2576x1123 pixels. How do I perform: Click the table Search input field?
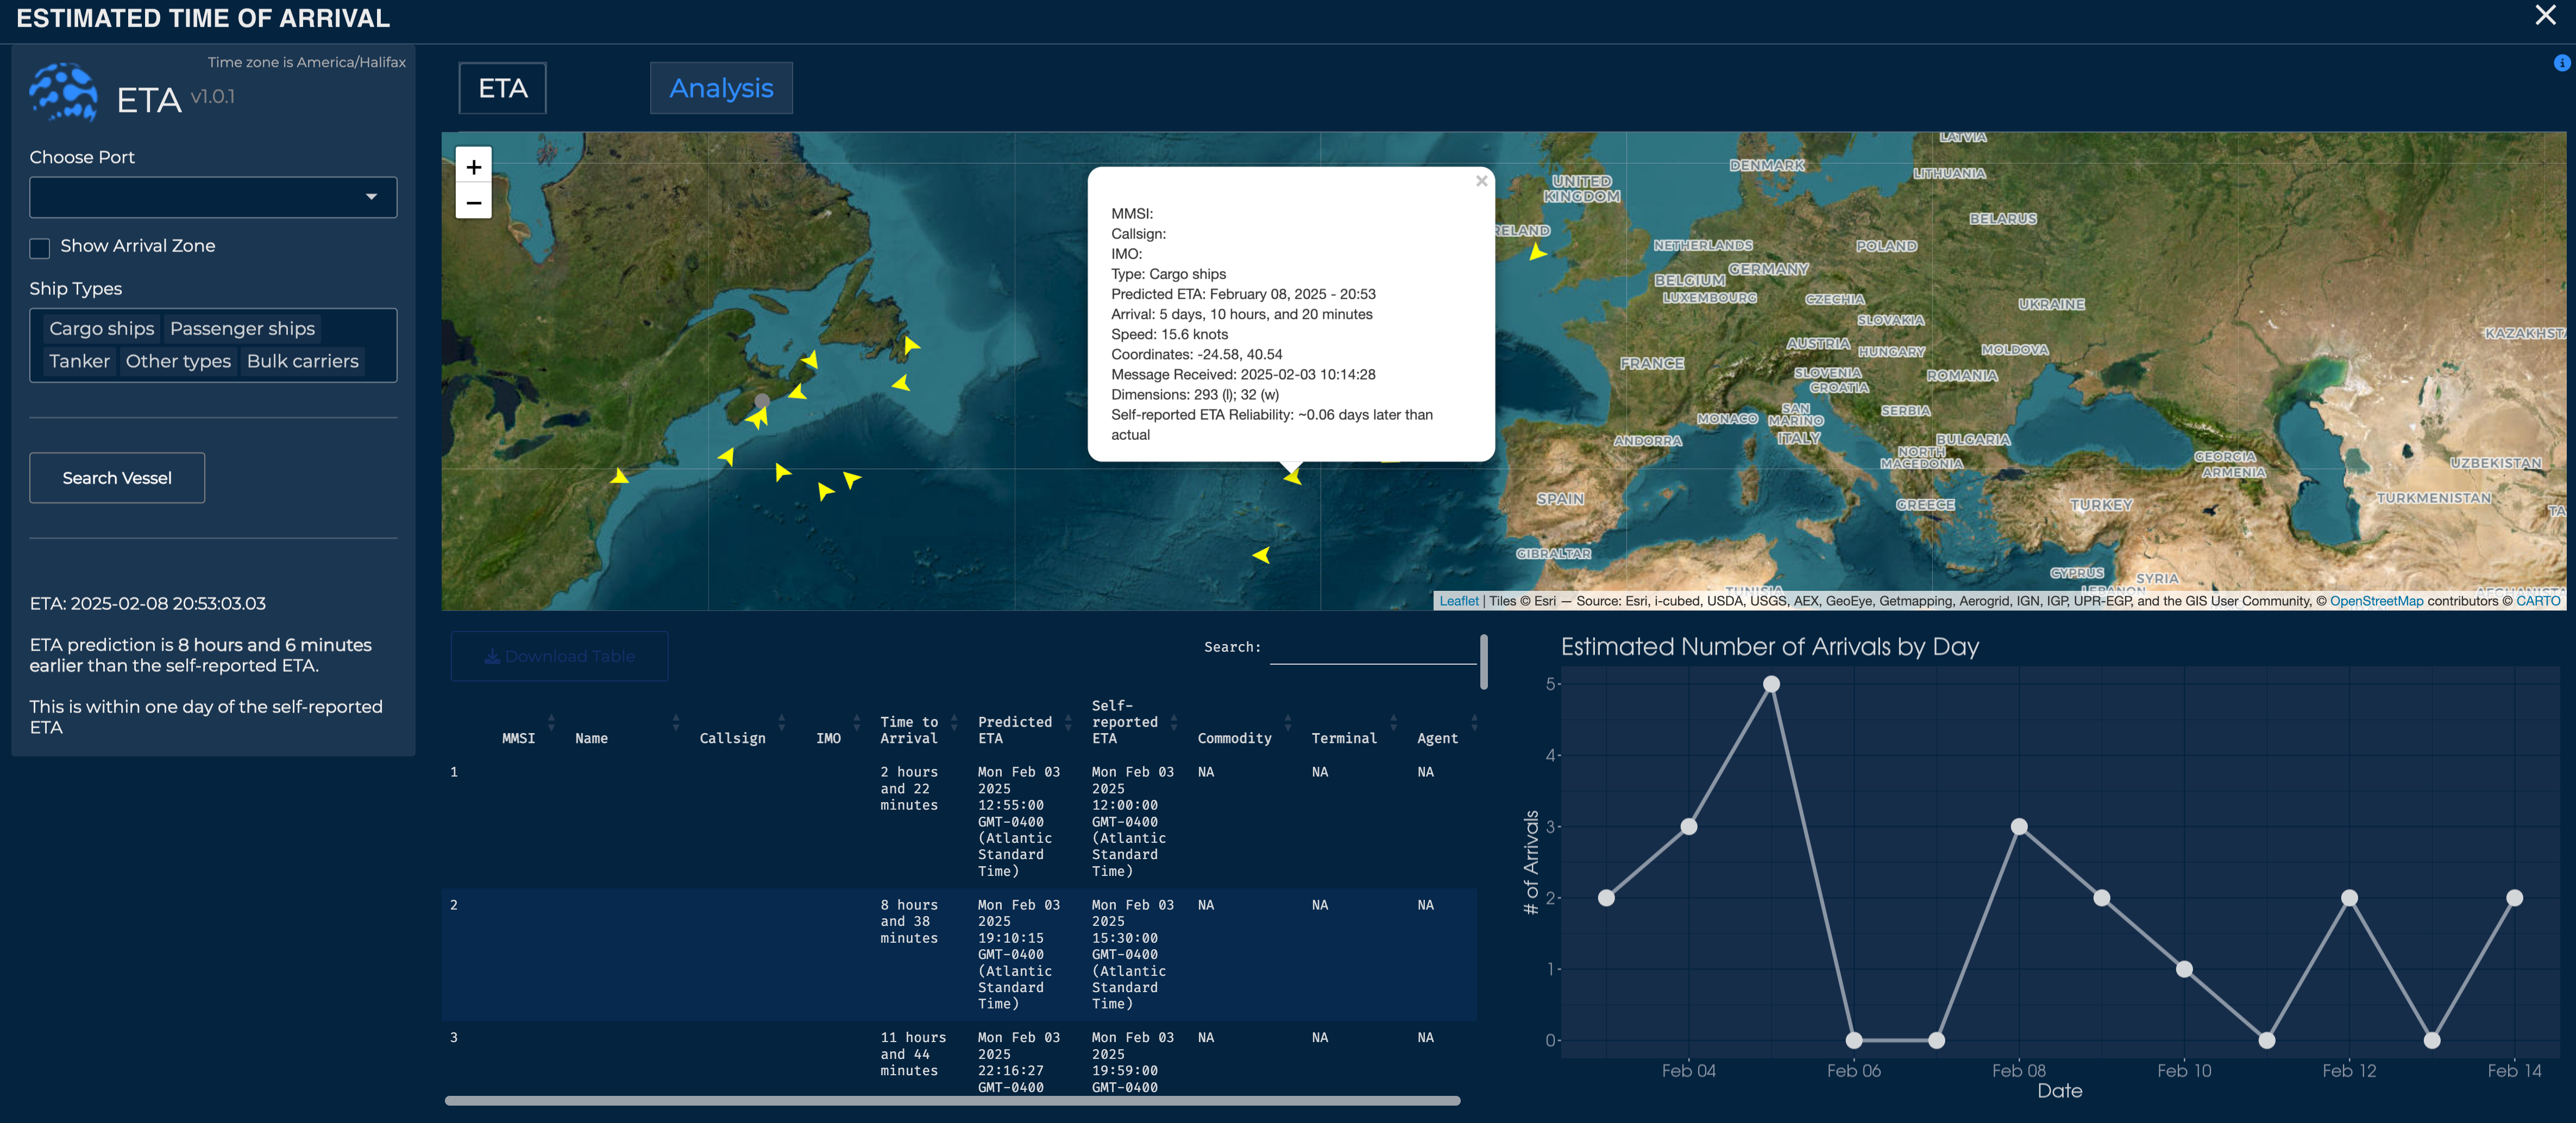coord(1372,648)
